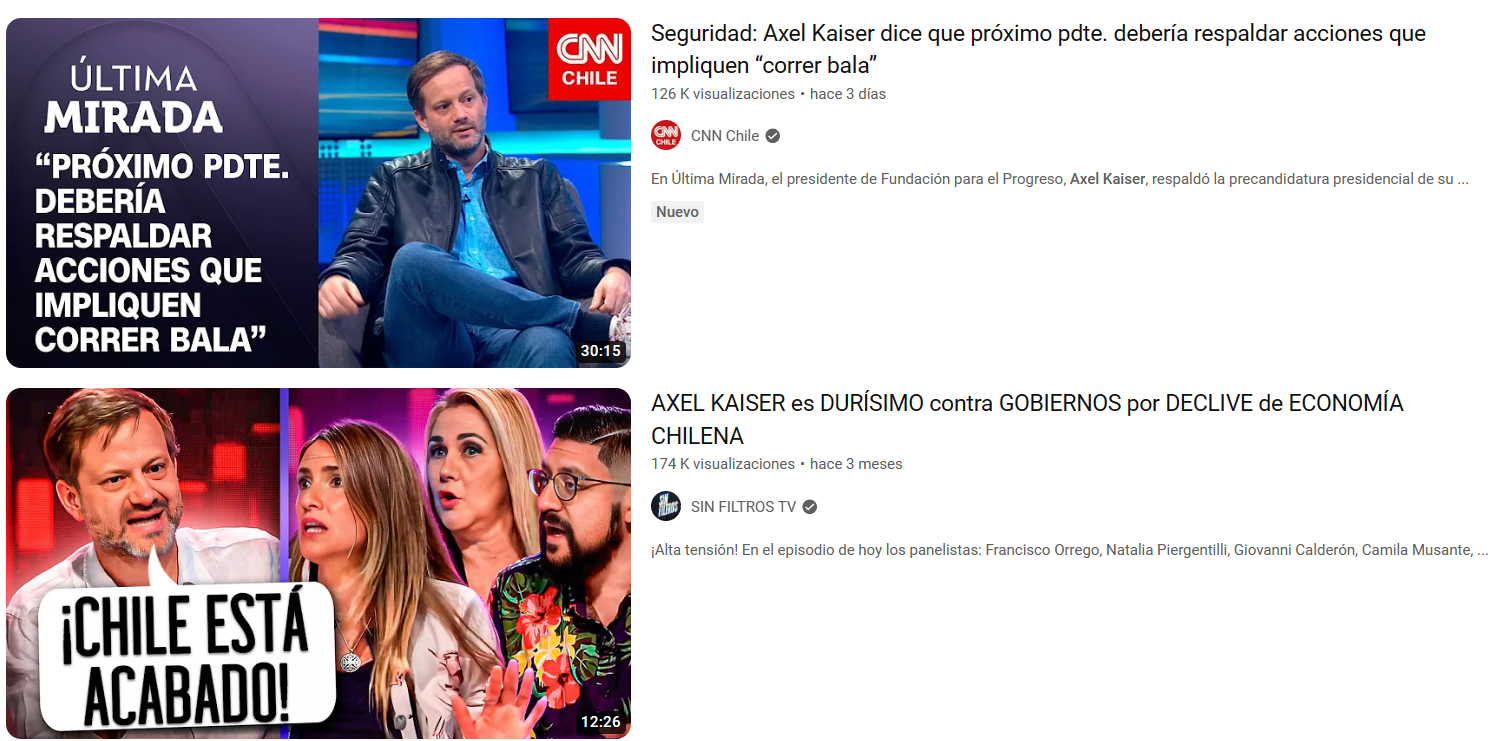
Task: Open the SIN FILTROS TV channel avatar
Action: 666,507
